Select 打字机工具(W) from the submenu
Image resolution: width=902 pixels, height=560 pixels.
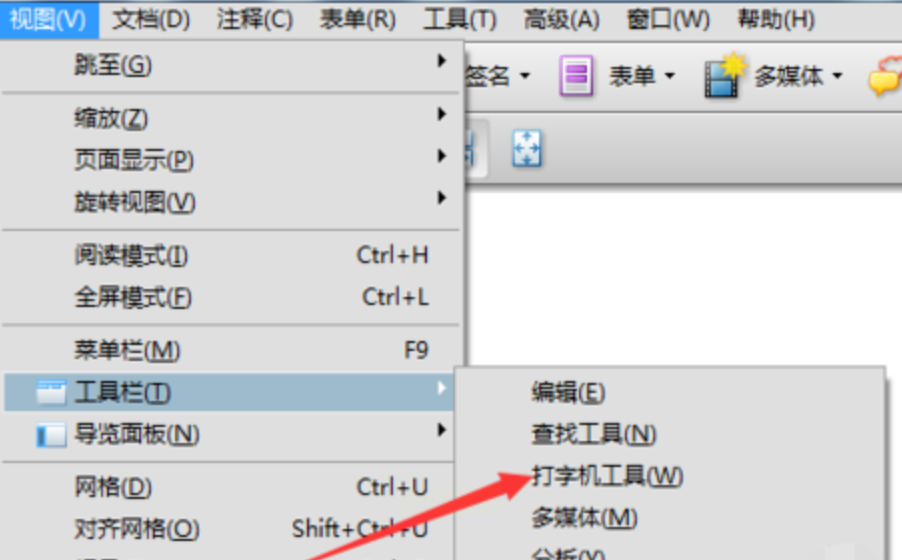click(607, 476)
